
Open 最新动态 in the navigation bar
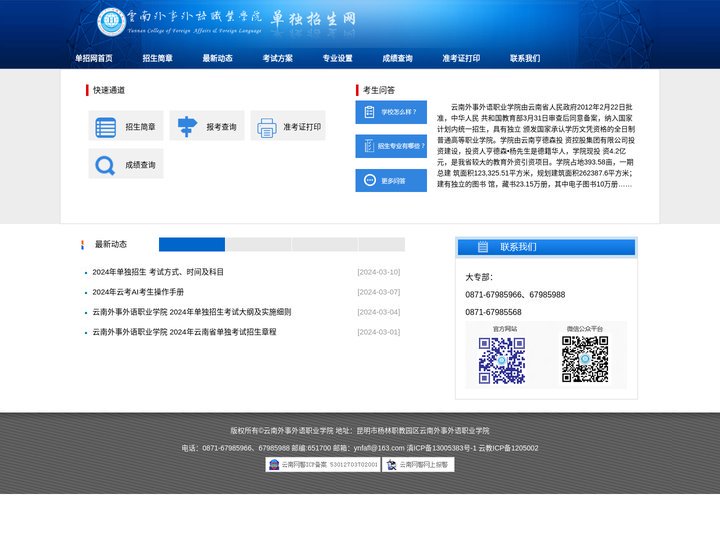[x=218, y=58]
